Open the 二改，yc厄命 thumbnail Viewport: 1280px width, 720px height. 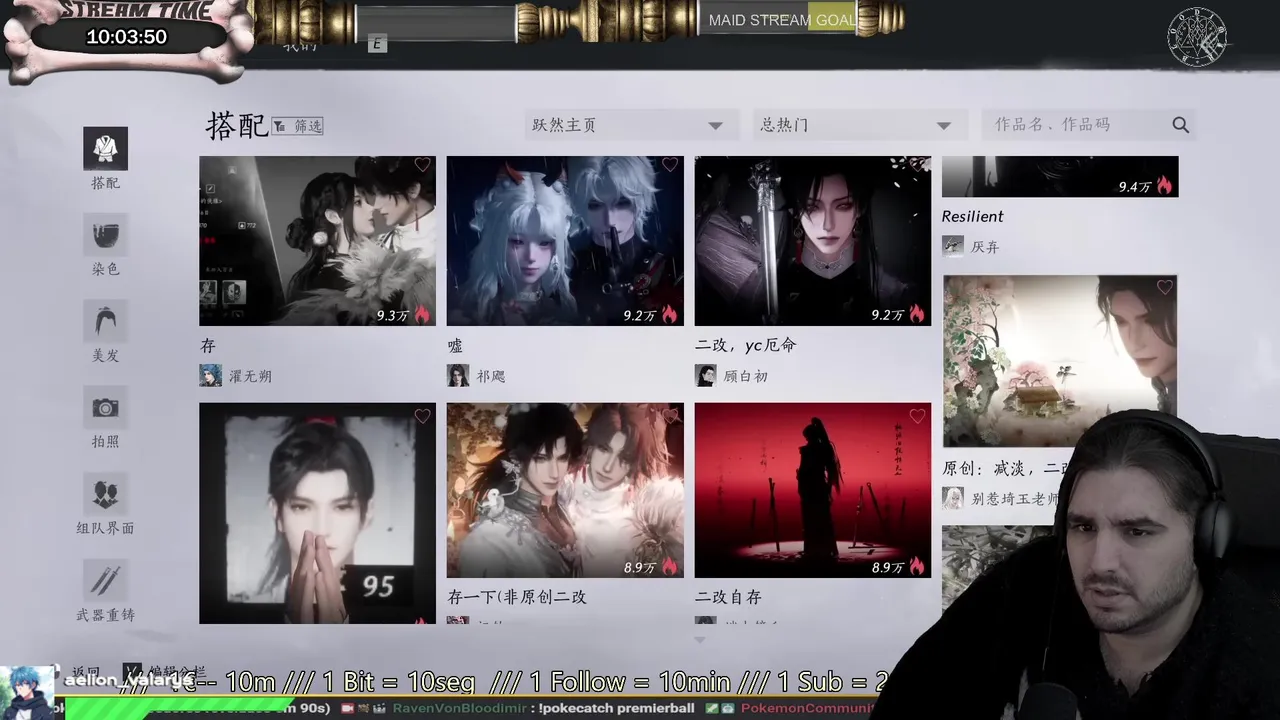pyautogui.click(x=813, y=241)
